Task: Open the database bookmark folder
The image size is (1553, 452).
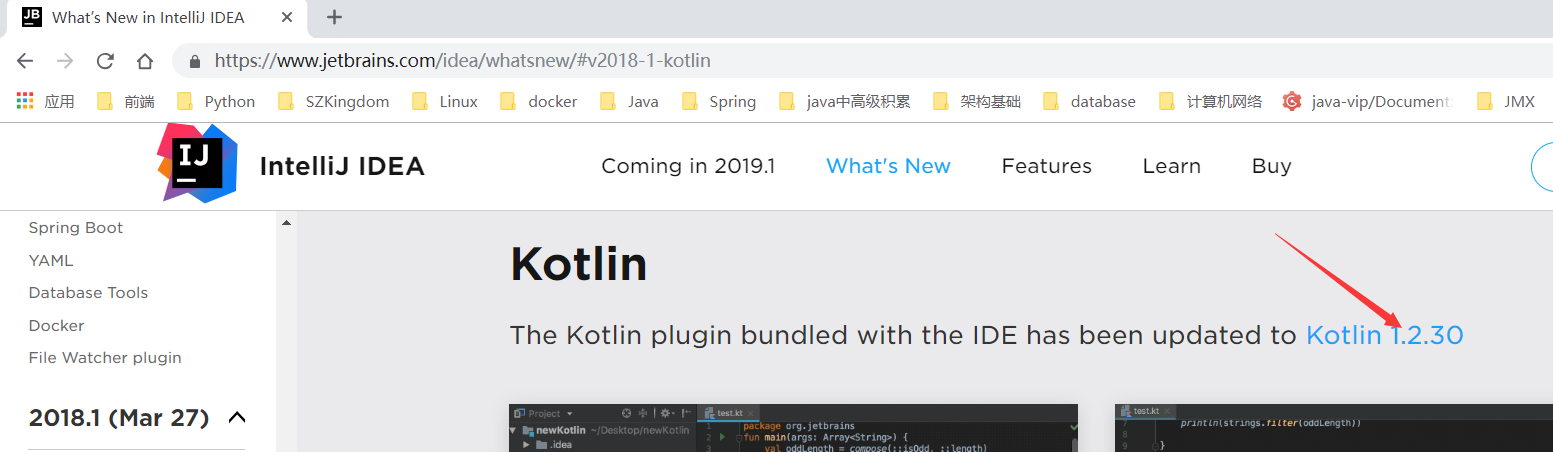Action: tap(1089, 101)
